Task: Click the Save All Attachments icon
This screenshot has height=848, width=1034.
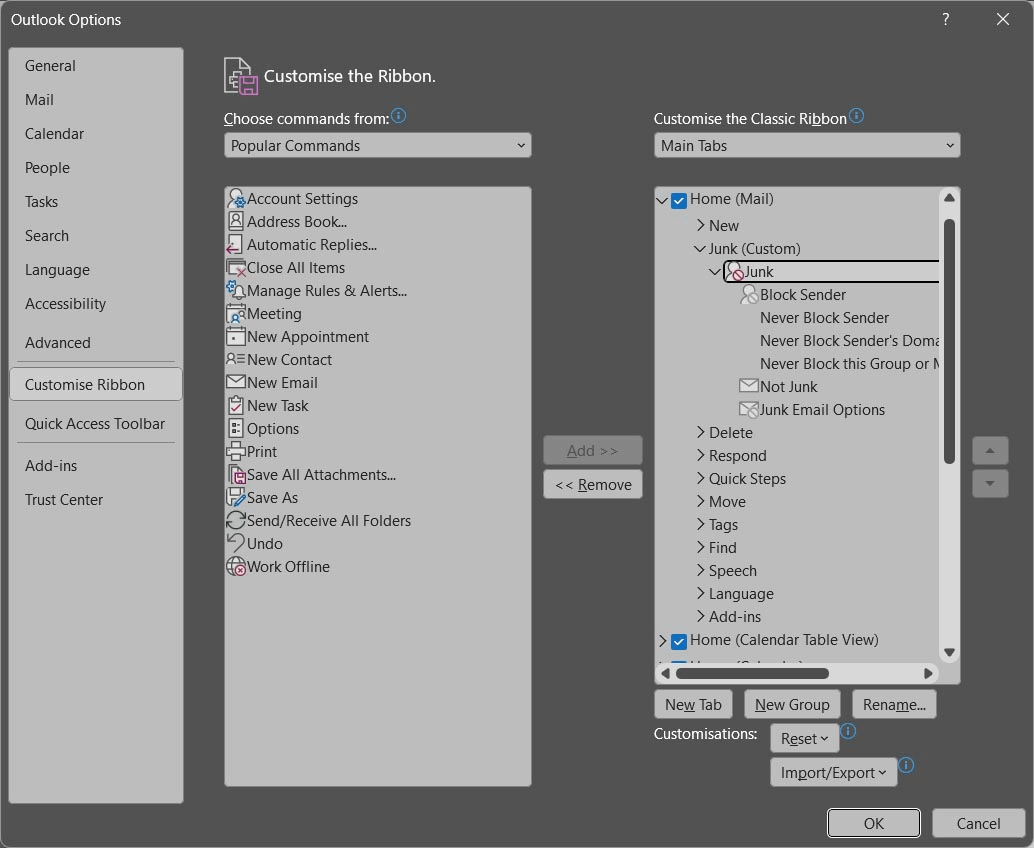Action: click(236, 475)
